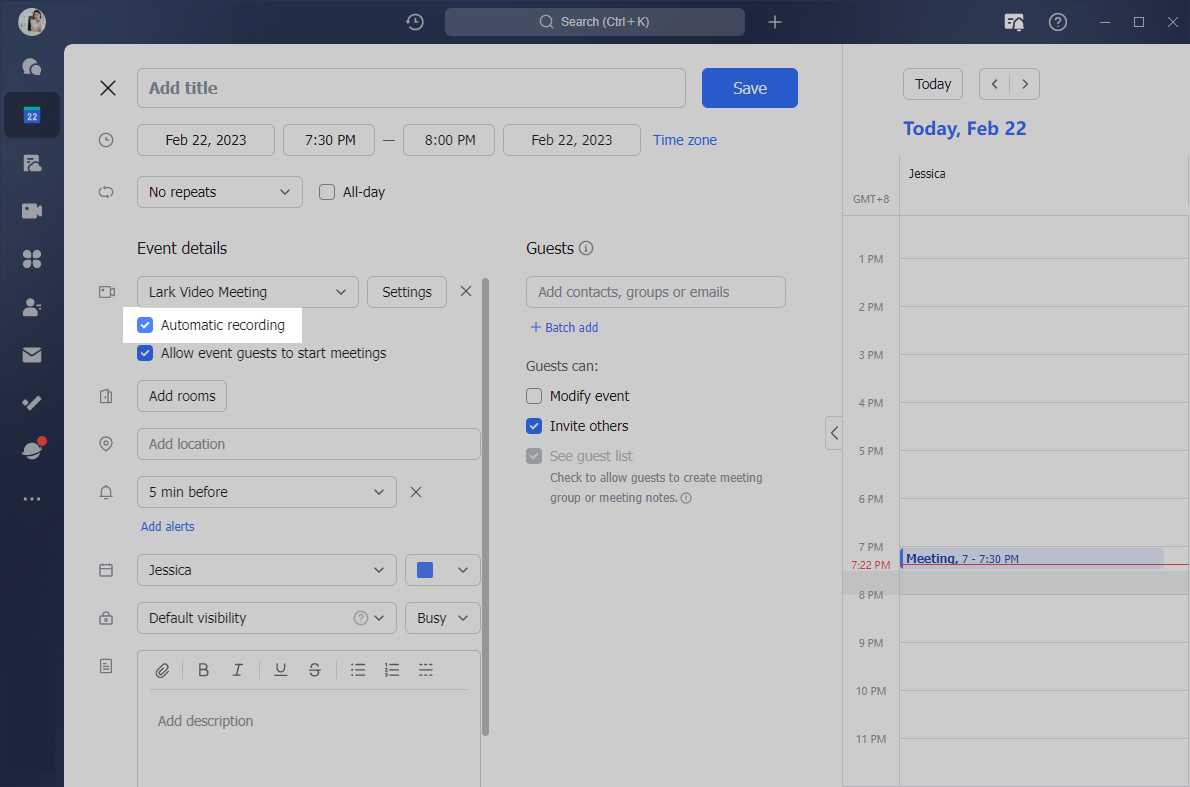1190x787 pixels.
Task: Check the Modify event guest permission
Action: pyautogui.click(x=534, y=396)
